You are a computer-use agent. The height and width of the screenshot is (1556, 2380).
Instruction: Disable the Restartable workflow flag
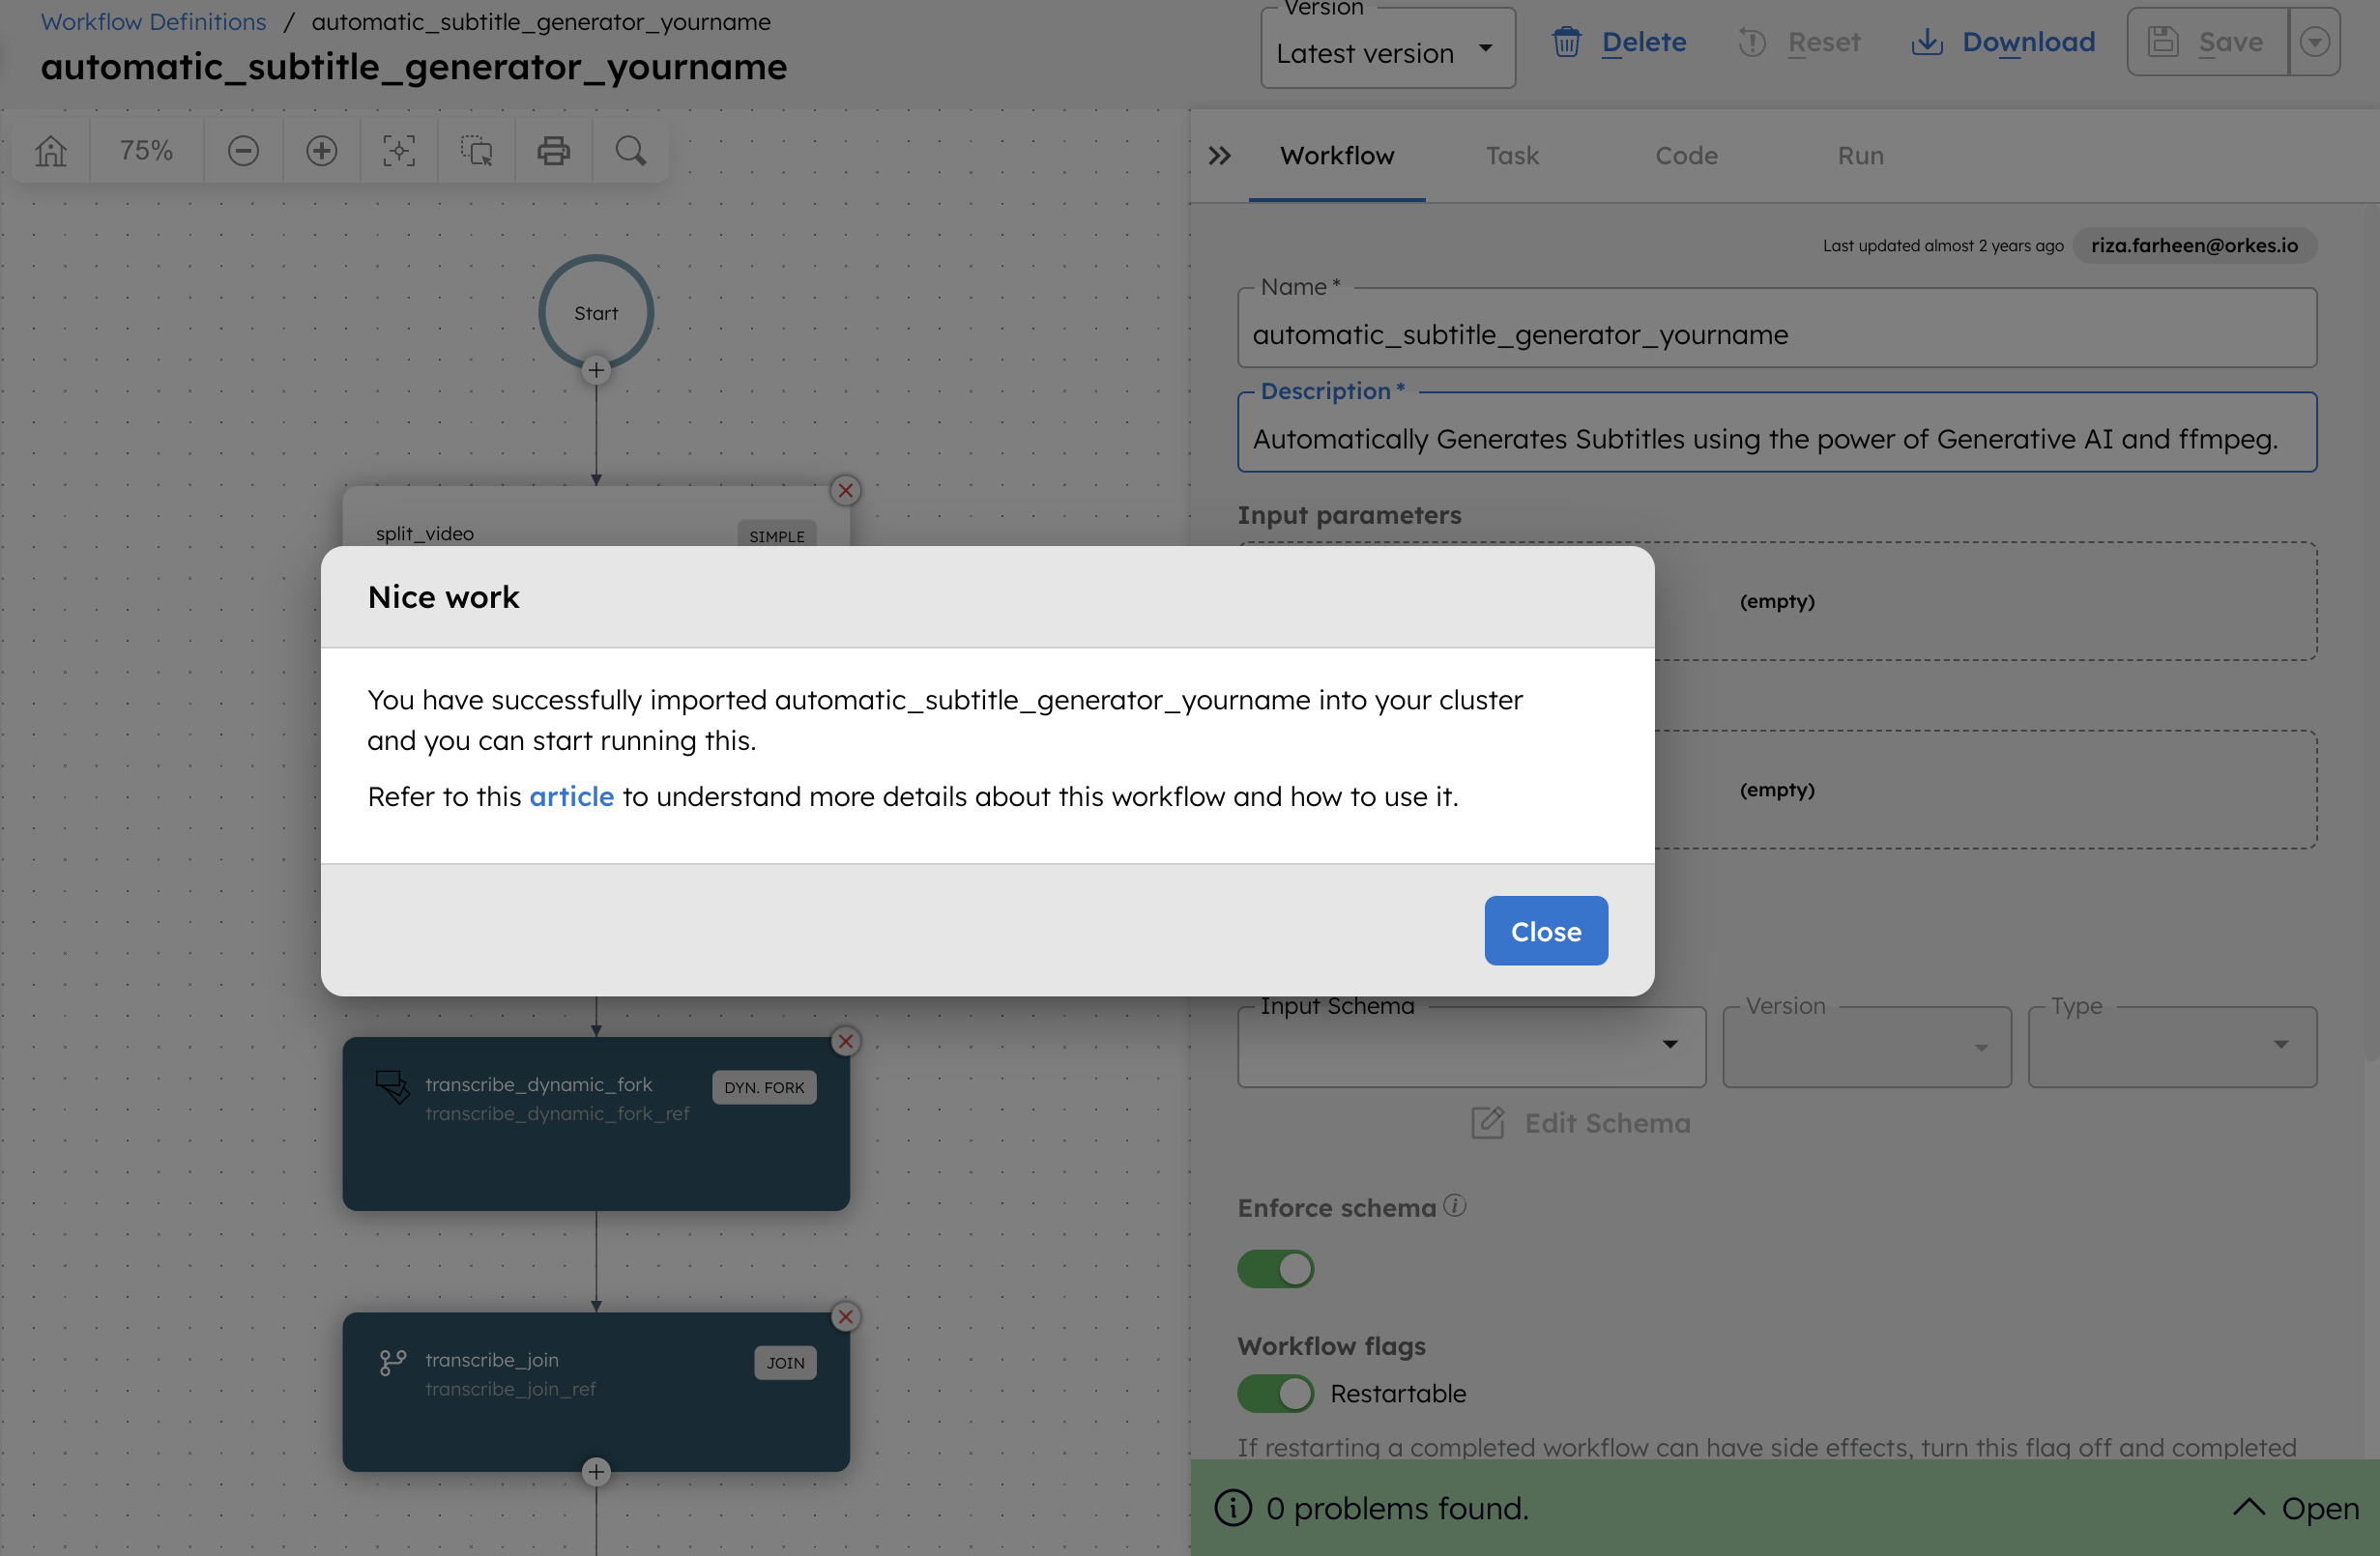tap(1275, 1393)
